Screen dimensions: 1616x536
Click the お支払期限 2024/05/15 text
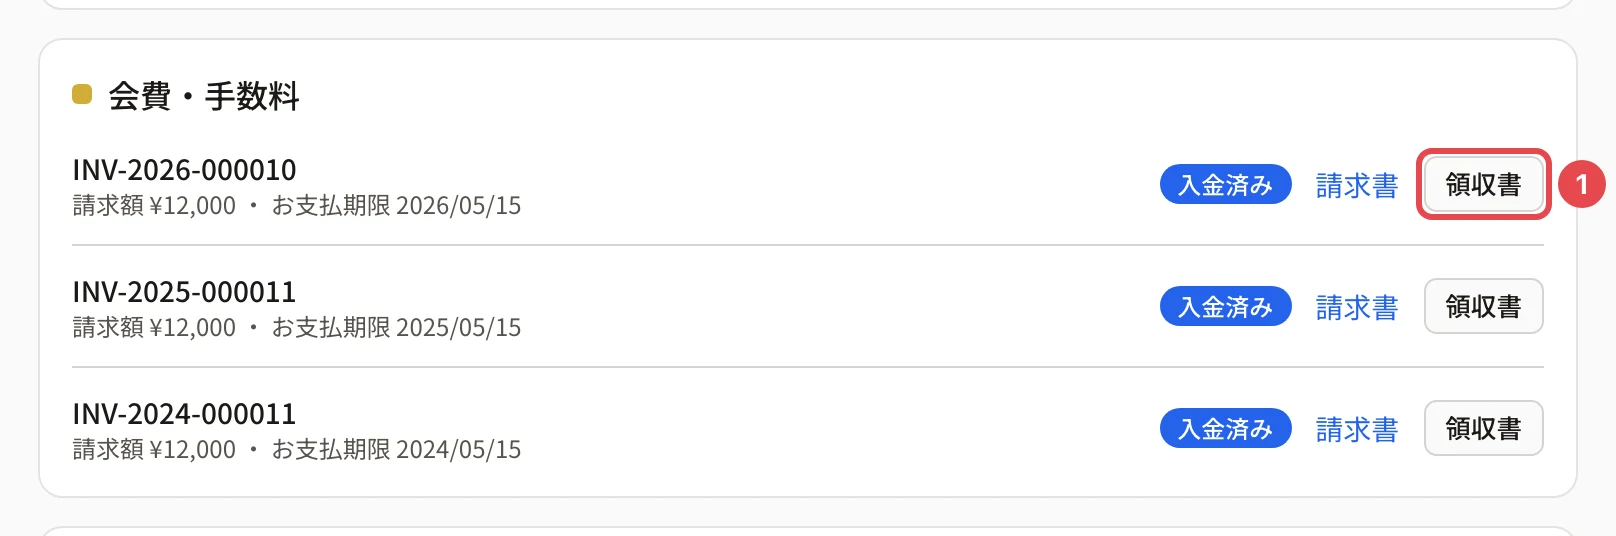tap(396, 450)
